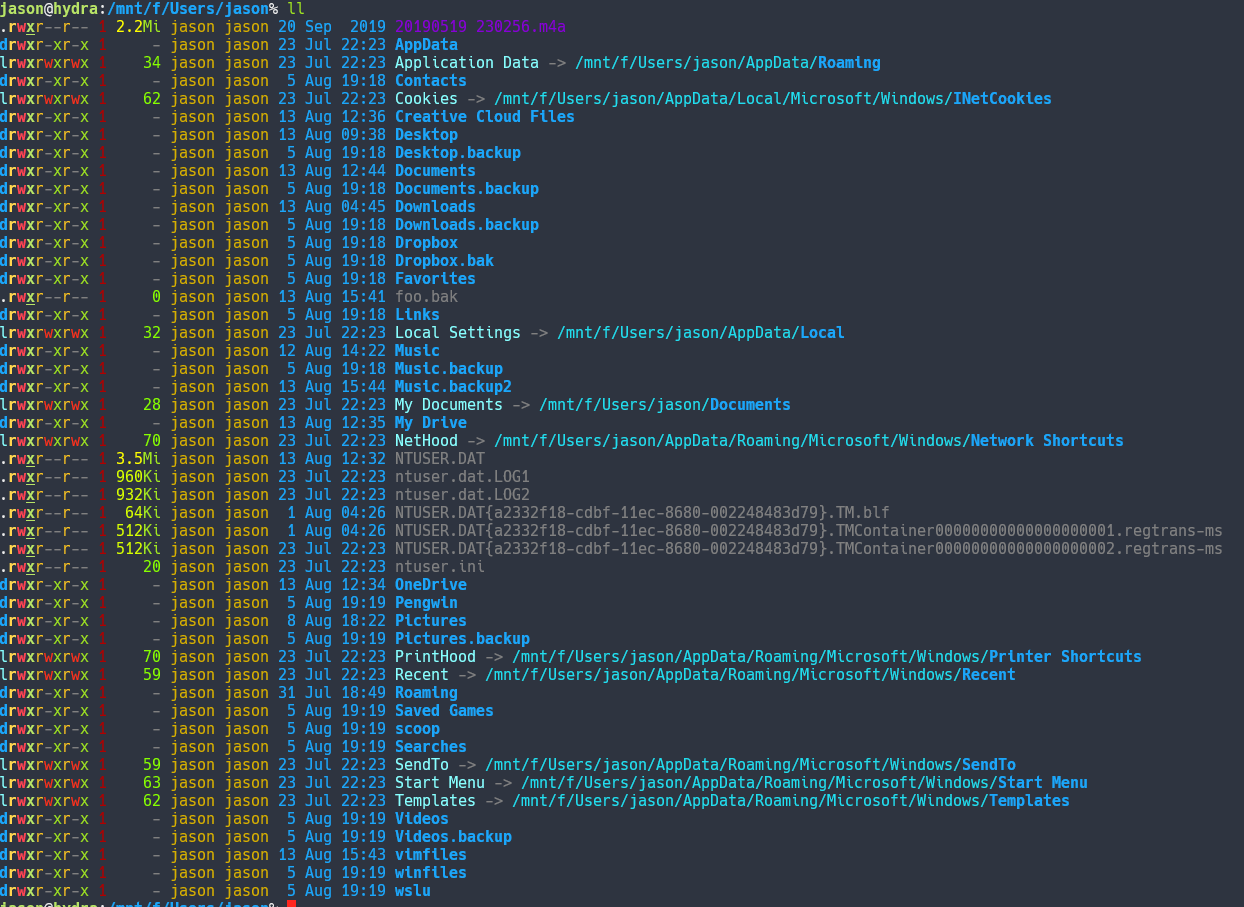Click the scoop directory entry
Image resolution: width=1244 pixels, height=907 pixels.
(417, 728)
